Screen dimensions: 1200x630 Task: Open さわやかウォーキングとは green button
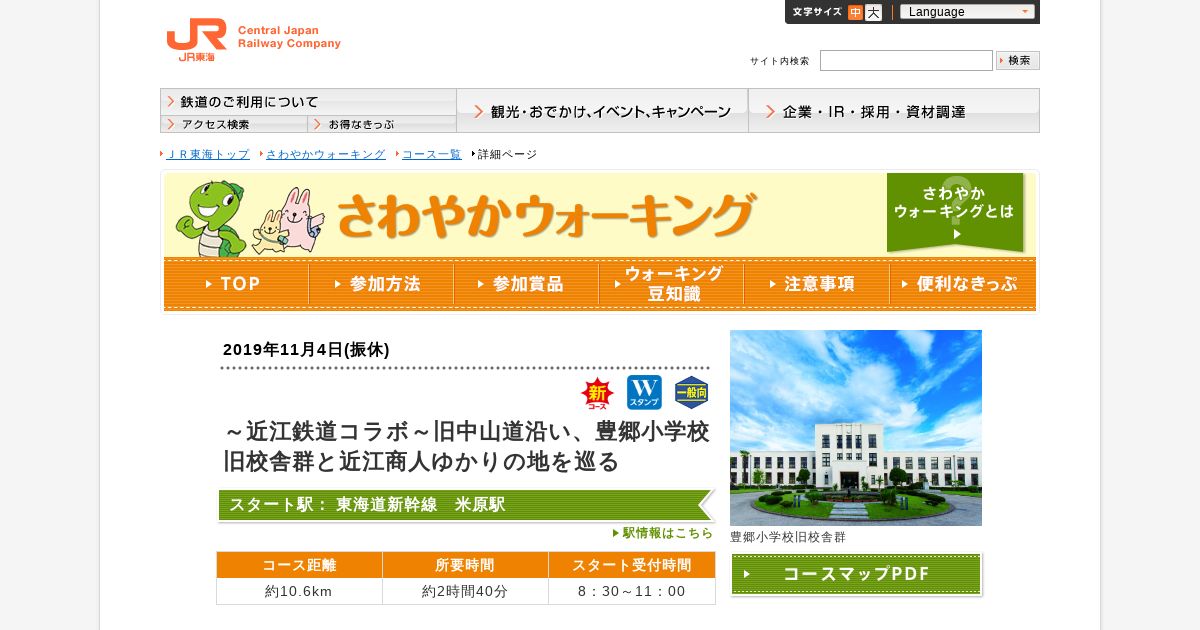click(x=955, y=212)
